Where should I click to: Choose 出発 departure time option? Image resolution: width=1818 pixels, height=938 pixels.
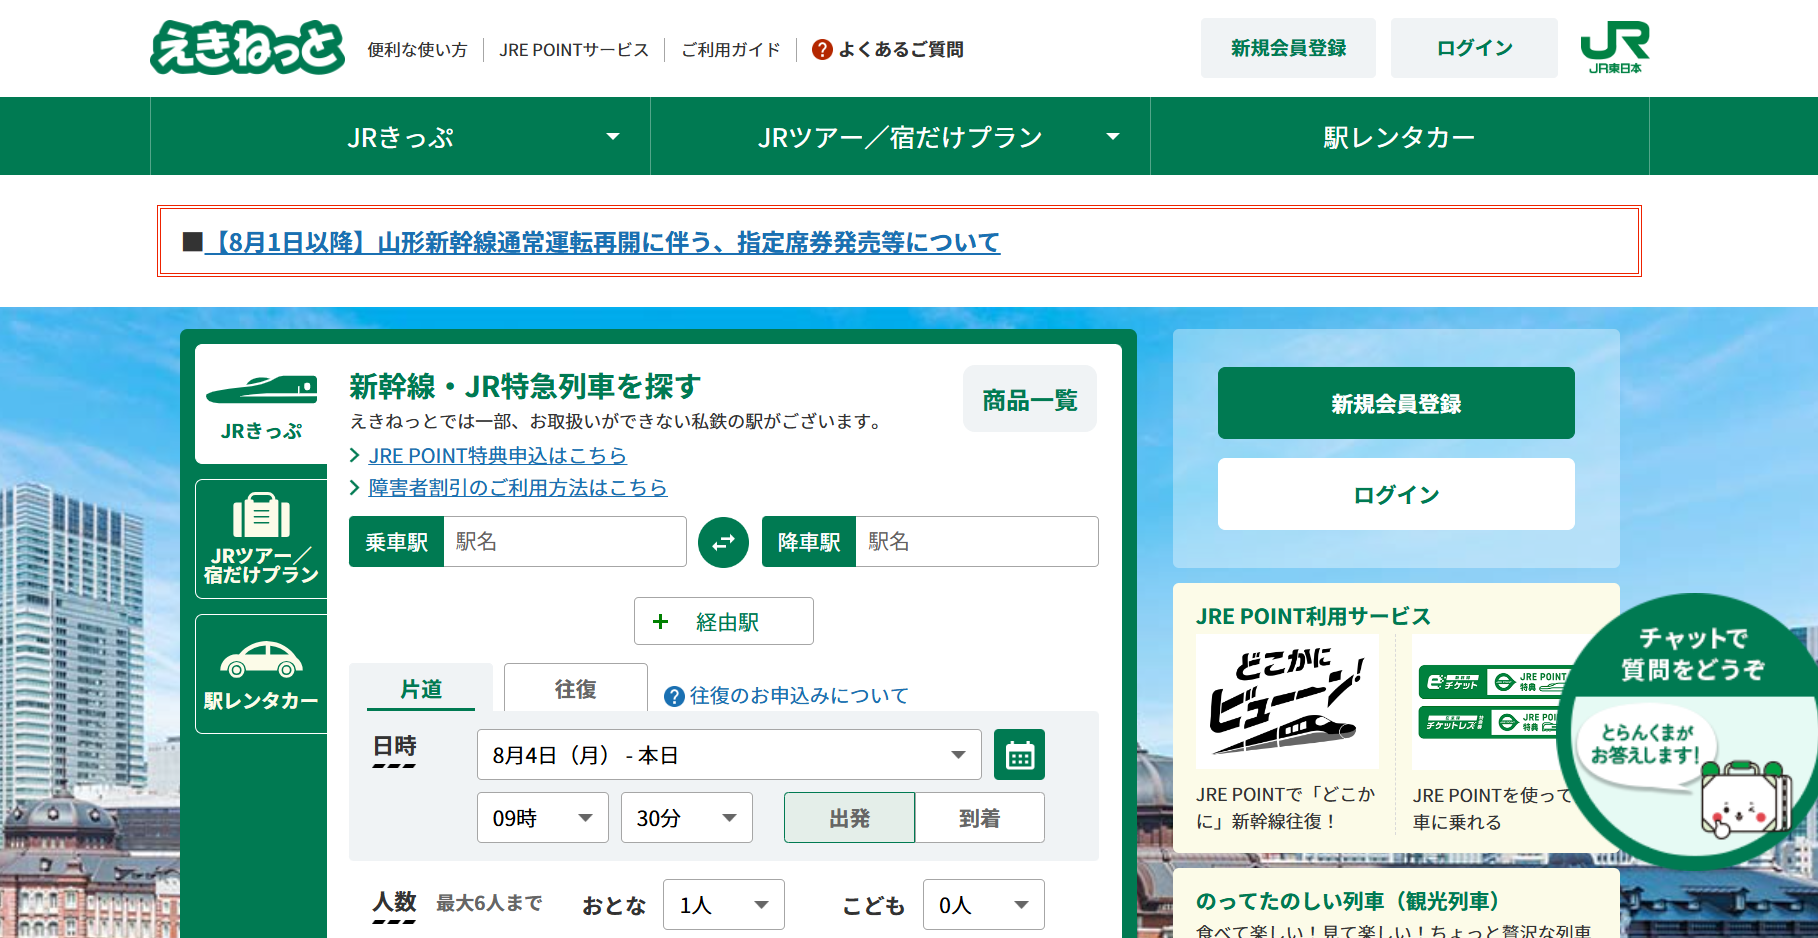click(849, 818)
